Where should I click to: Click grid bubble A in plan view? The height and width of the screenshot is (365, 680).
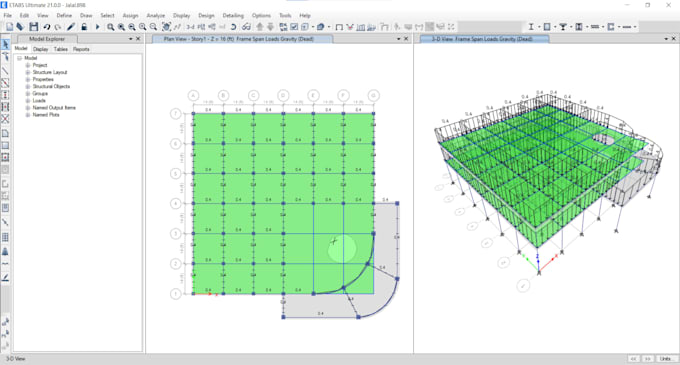pyautogui.click(x=193, y=95)
